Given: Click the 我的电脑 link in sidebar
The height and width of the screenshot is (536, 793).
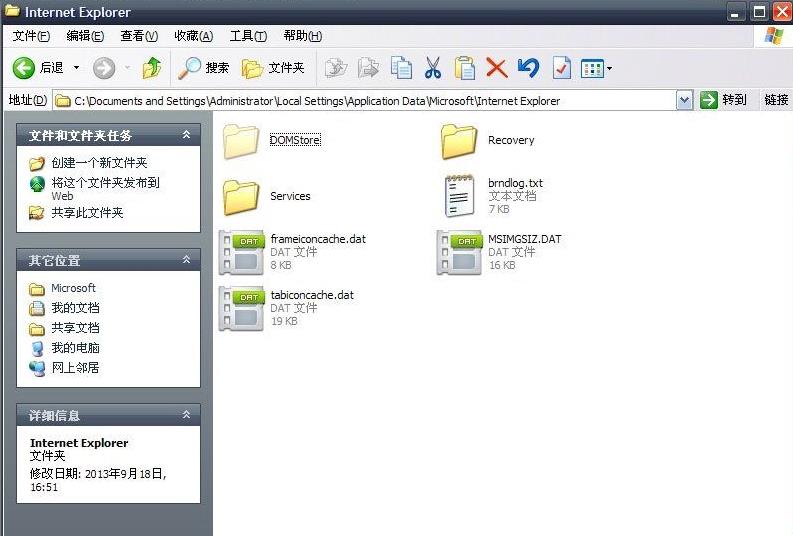Looking at the screenshot, I should pyautogui.click(x=75, y=348).
